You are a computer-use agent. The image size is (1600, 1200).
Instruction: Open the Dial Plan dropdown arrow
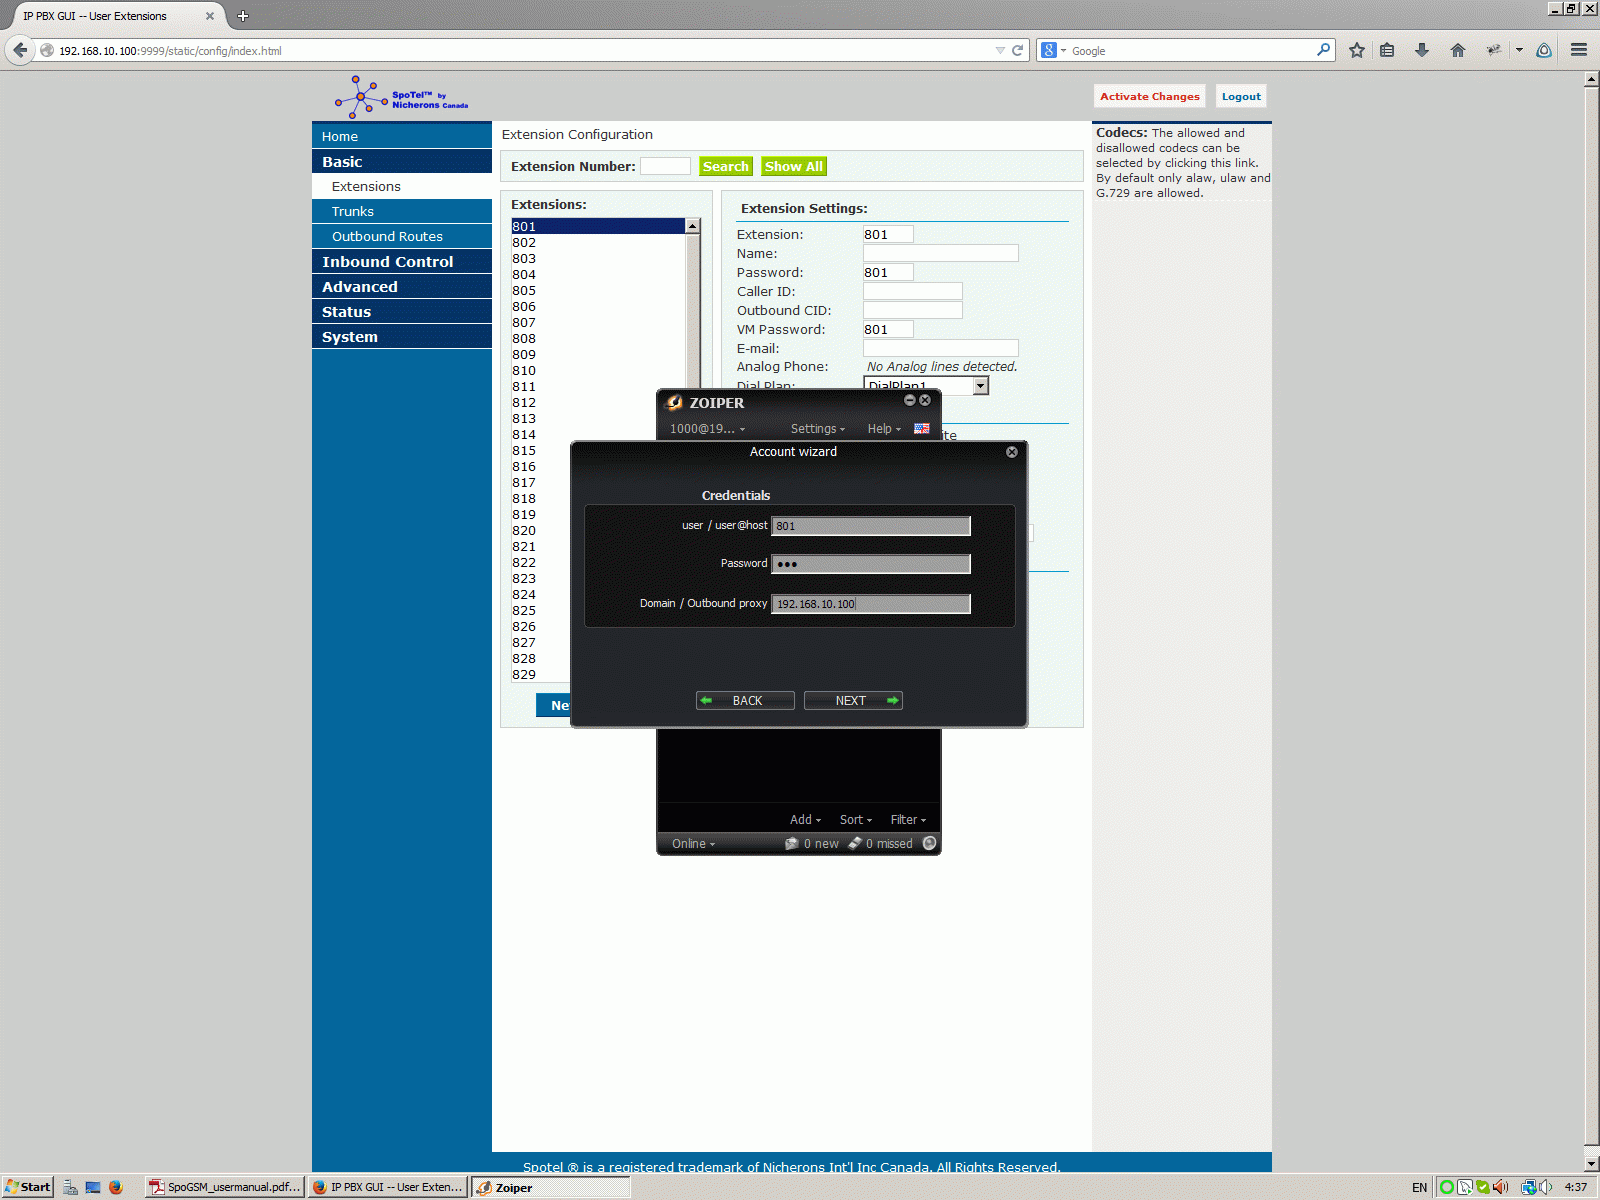[x=981, y=386]
